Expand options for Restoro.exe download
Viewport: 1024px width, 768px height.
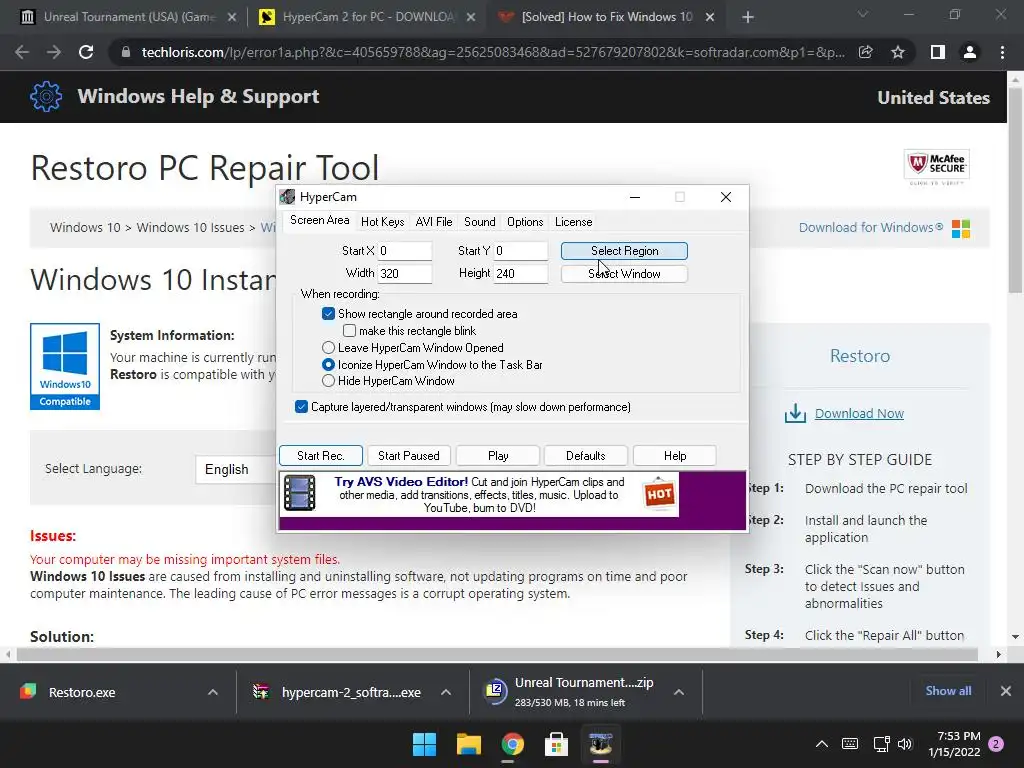[x=213, y=692]
